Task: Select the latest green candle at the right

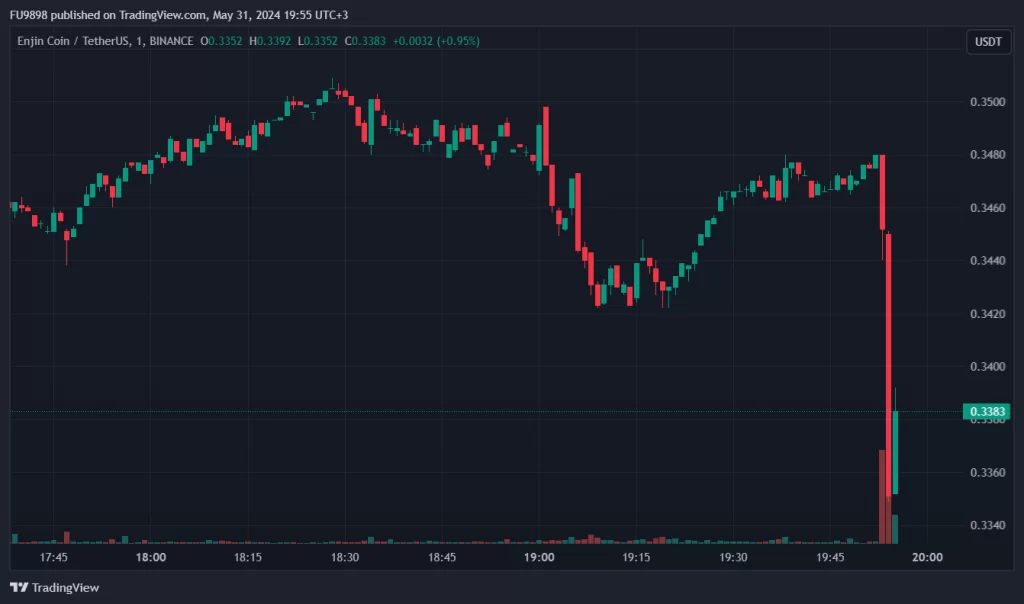Action: click(x=895, y=450)
